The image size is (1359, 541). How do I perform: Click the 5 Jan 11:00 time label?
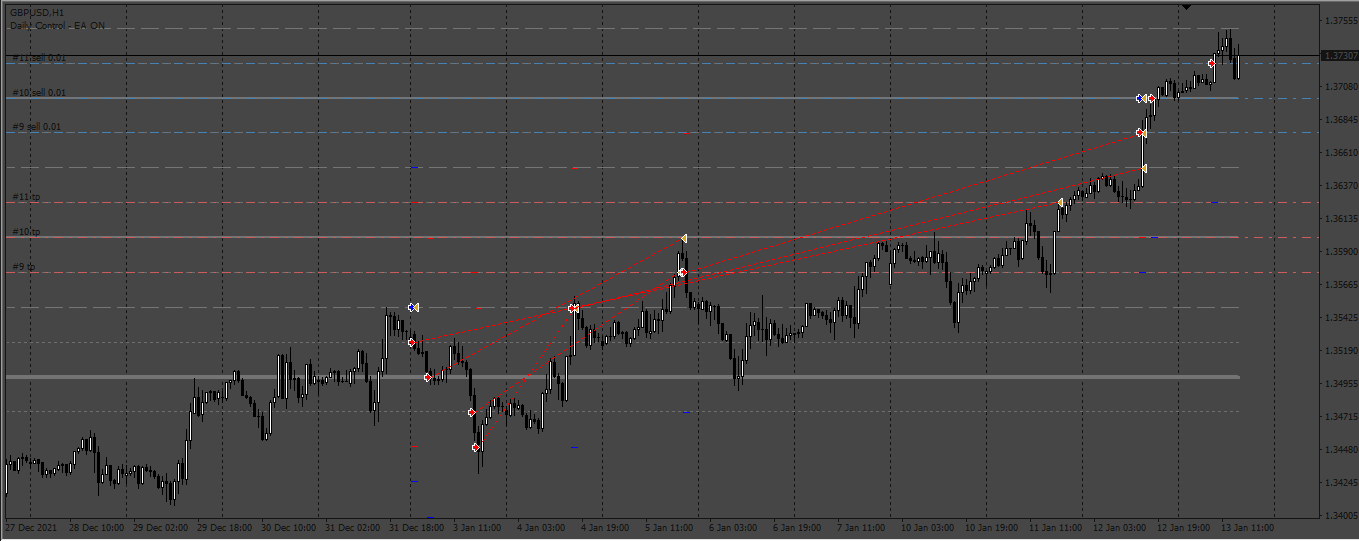pos(669,526)
